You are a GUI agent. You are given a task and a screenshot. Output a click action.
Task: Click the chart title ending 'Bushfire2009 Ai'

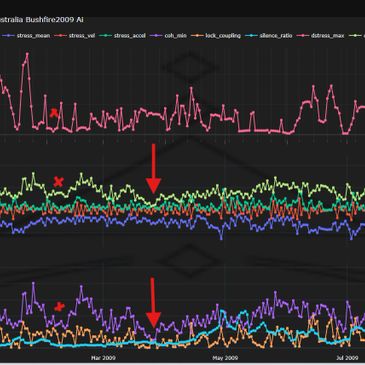pyautogui.click(x=41, y=20)
